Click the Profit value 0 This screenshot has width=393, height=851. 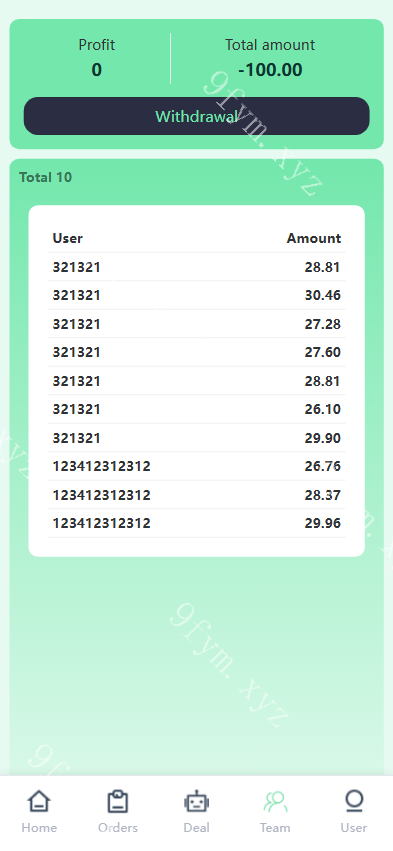coord(97,70)
